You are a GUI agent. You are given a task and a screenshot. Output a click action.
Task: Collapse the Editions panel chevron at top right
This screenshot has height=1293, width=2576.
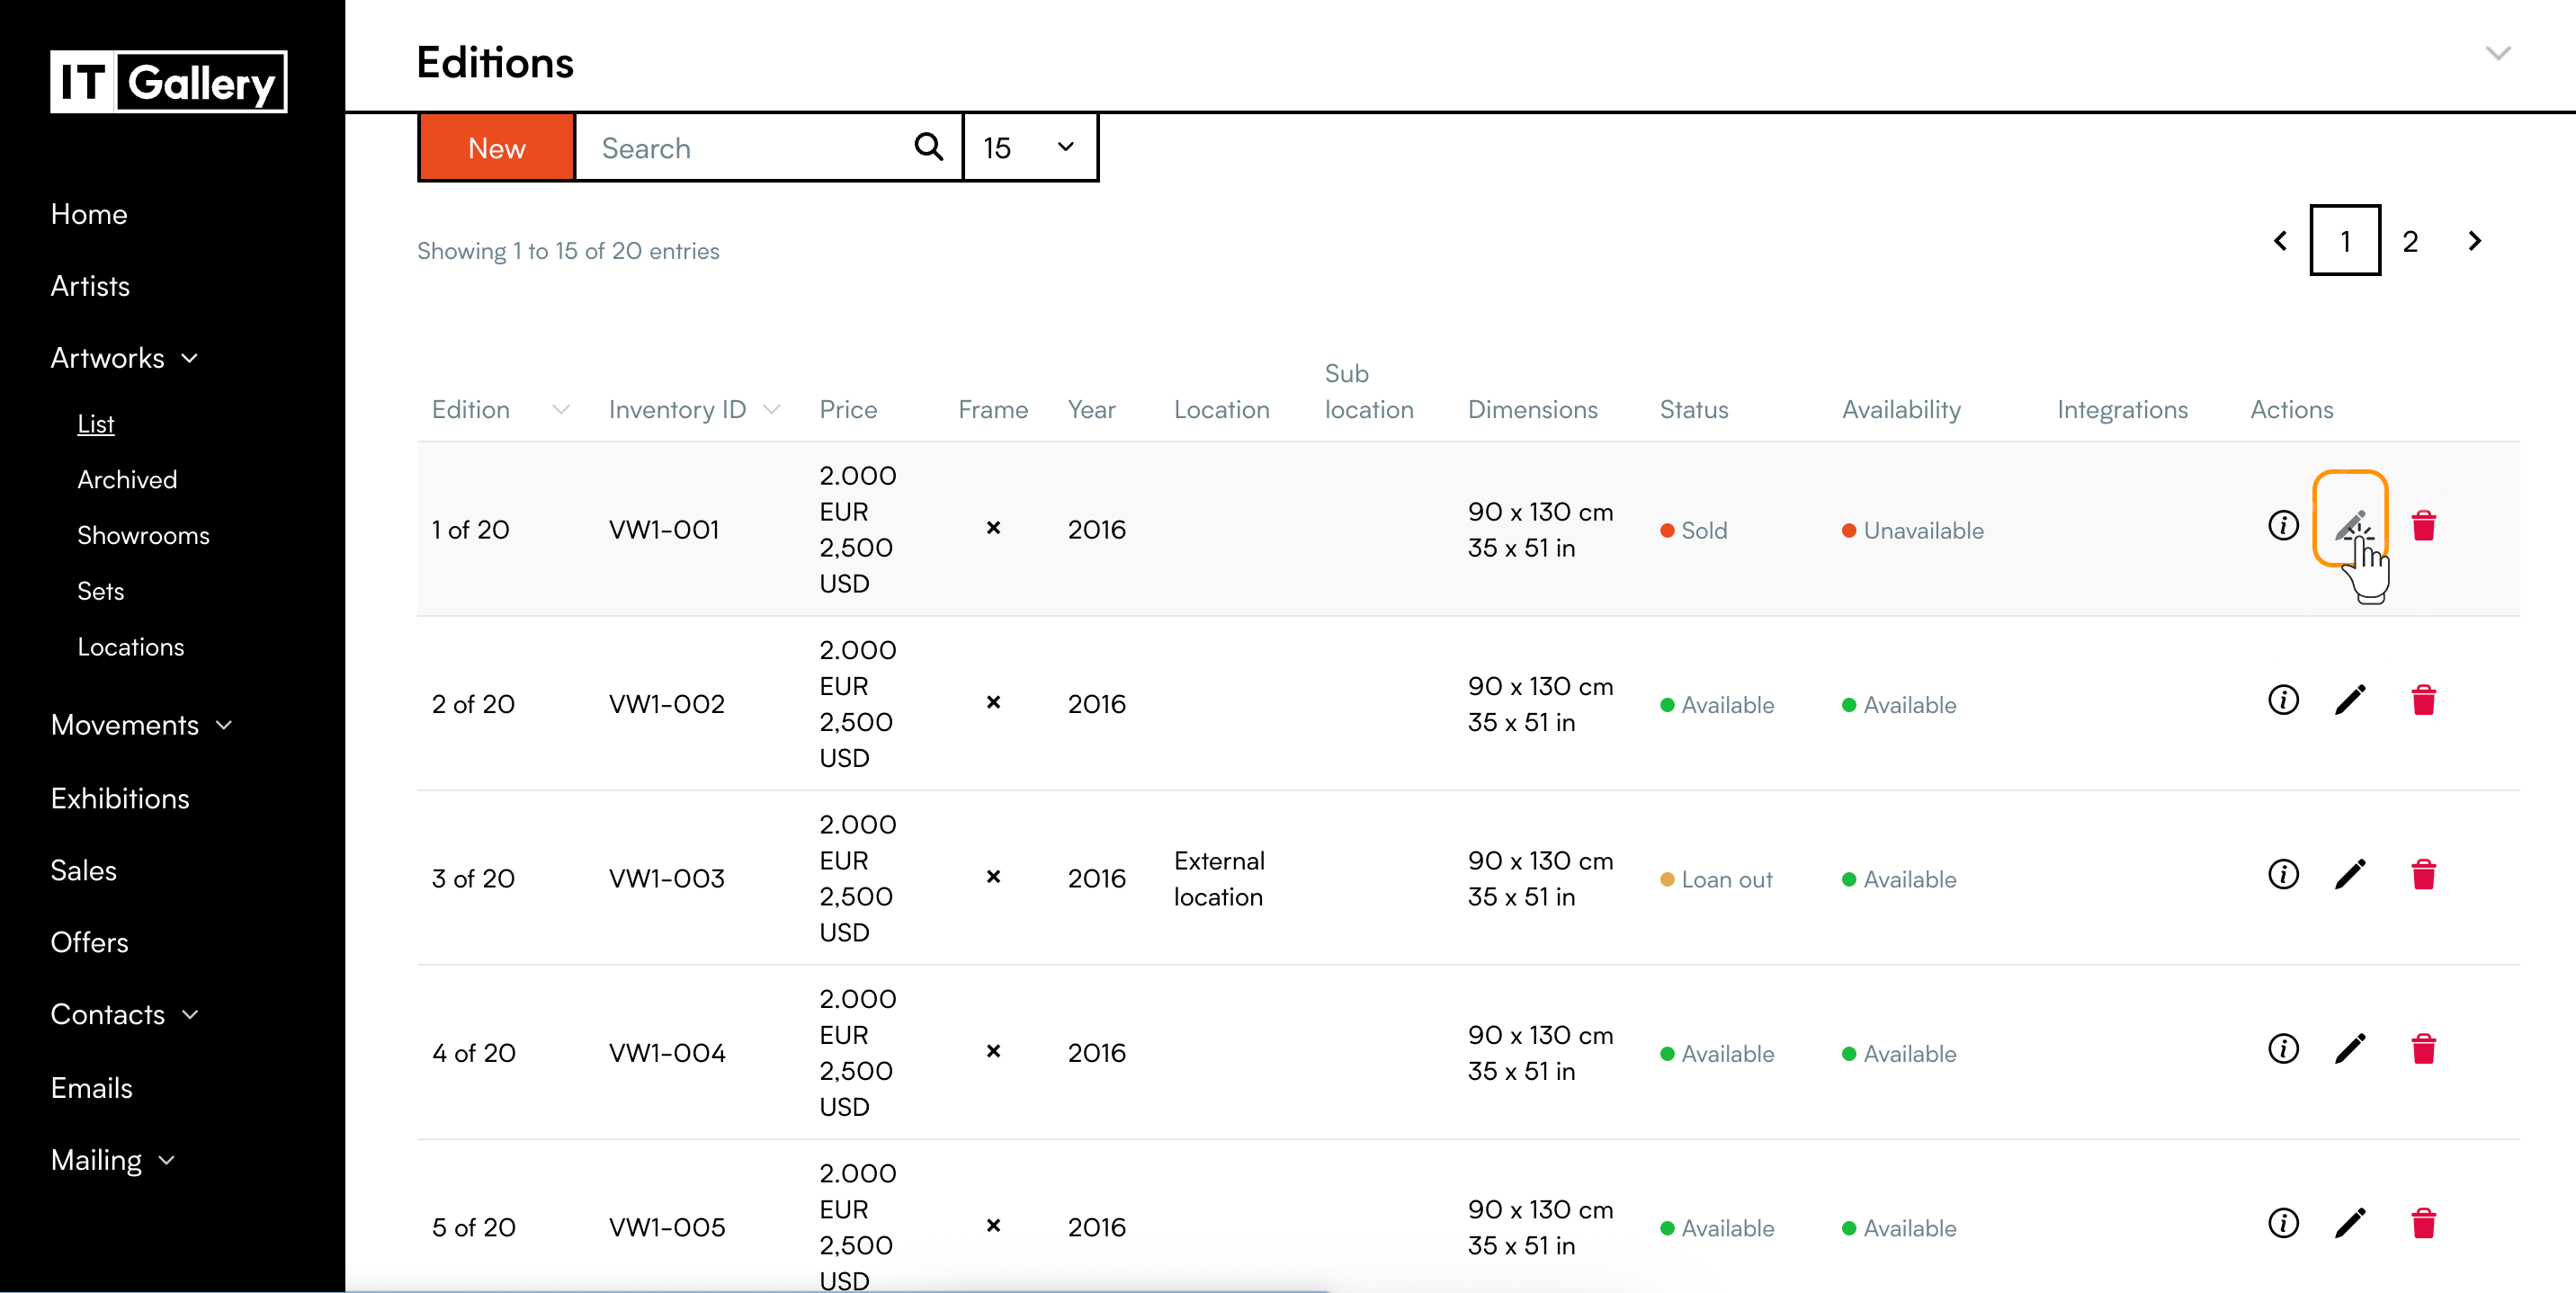[x=2497, y=54]
